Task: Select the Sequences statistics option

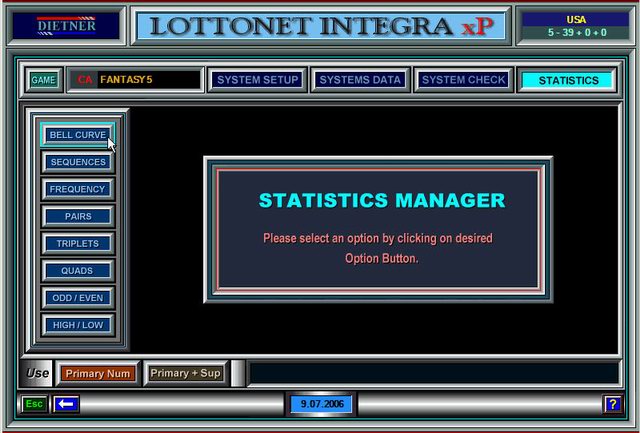Action: pos(78,162)
